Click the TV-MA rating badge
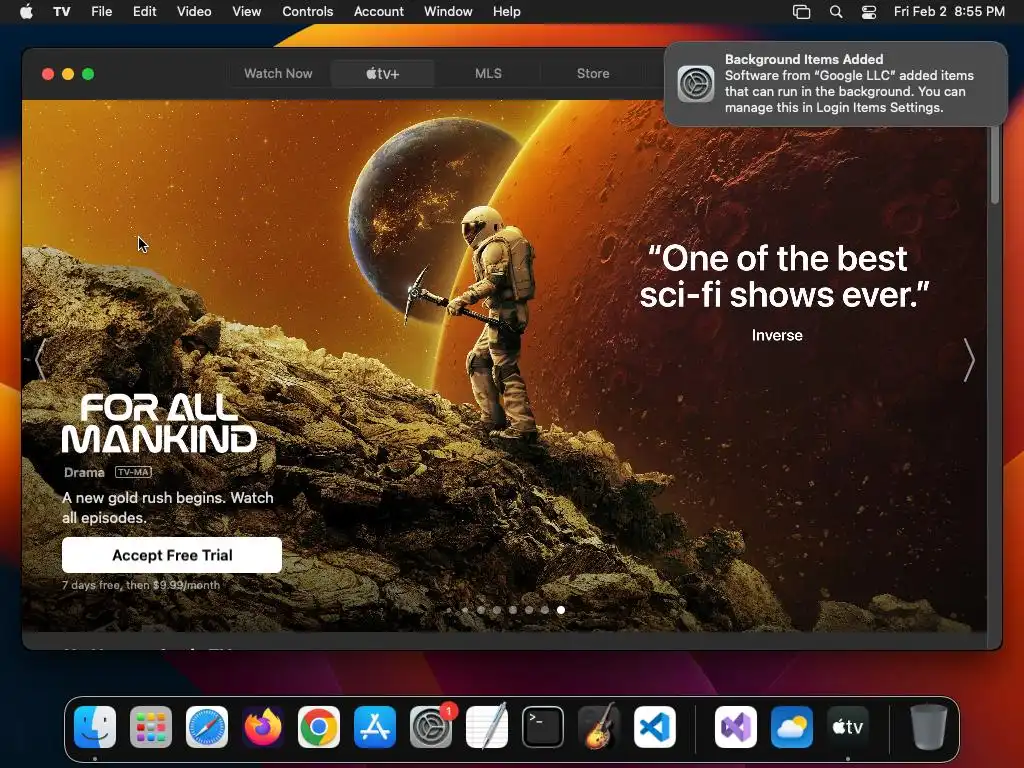The image size is (1024, 768). click(x=133, y=472)
